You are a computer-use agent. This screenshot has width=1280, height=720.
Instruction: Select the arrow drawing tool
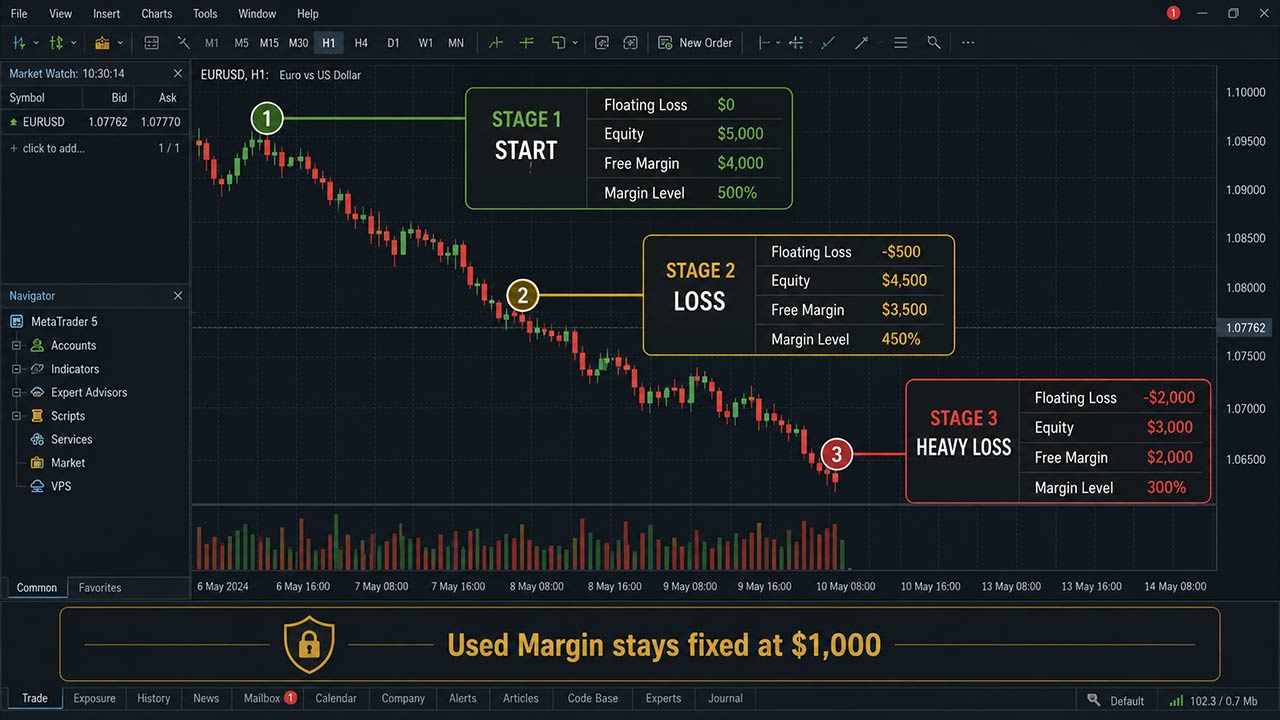click(x=861, y=43)
